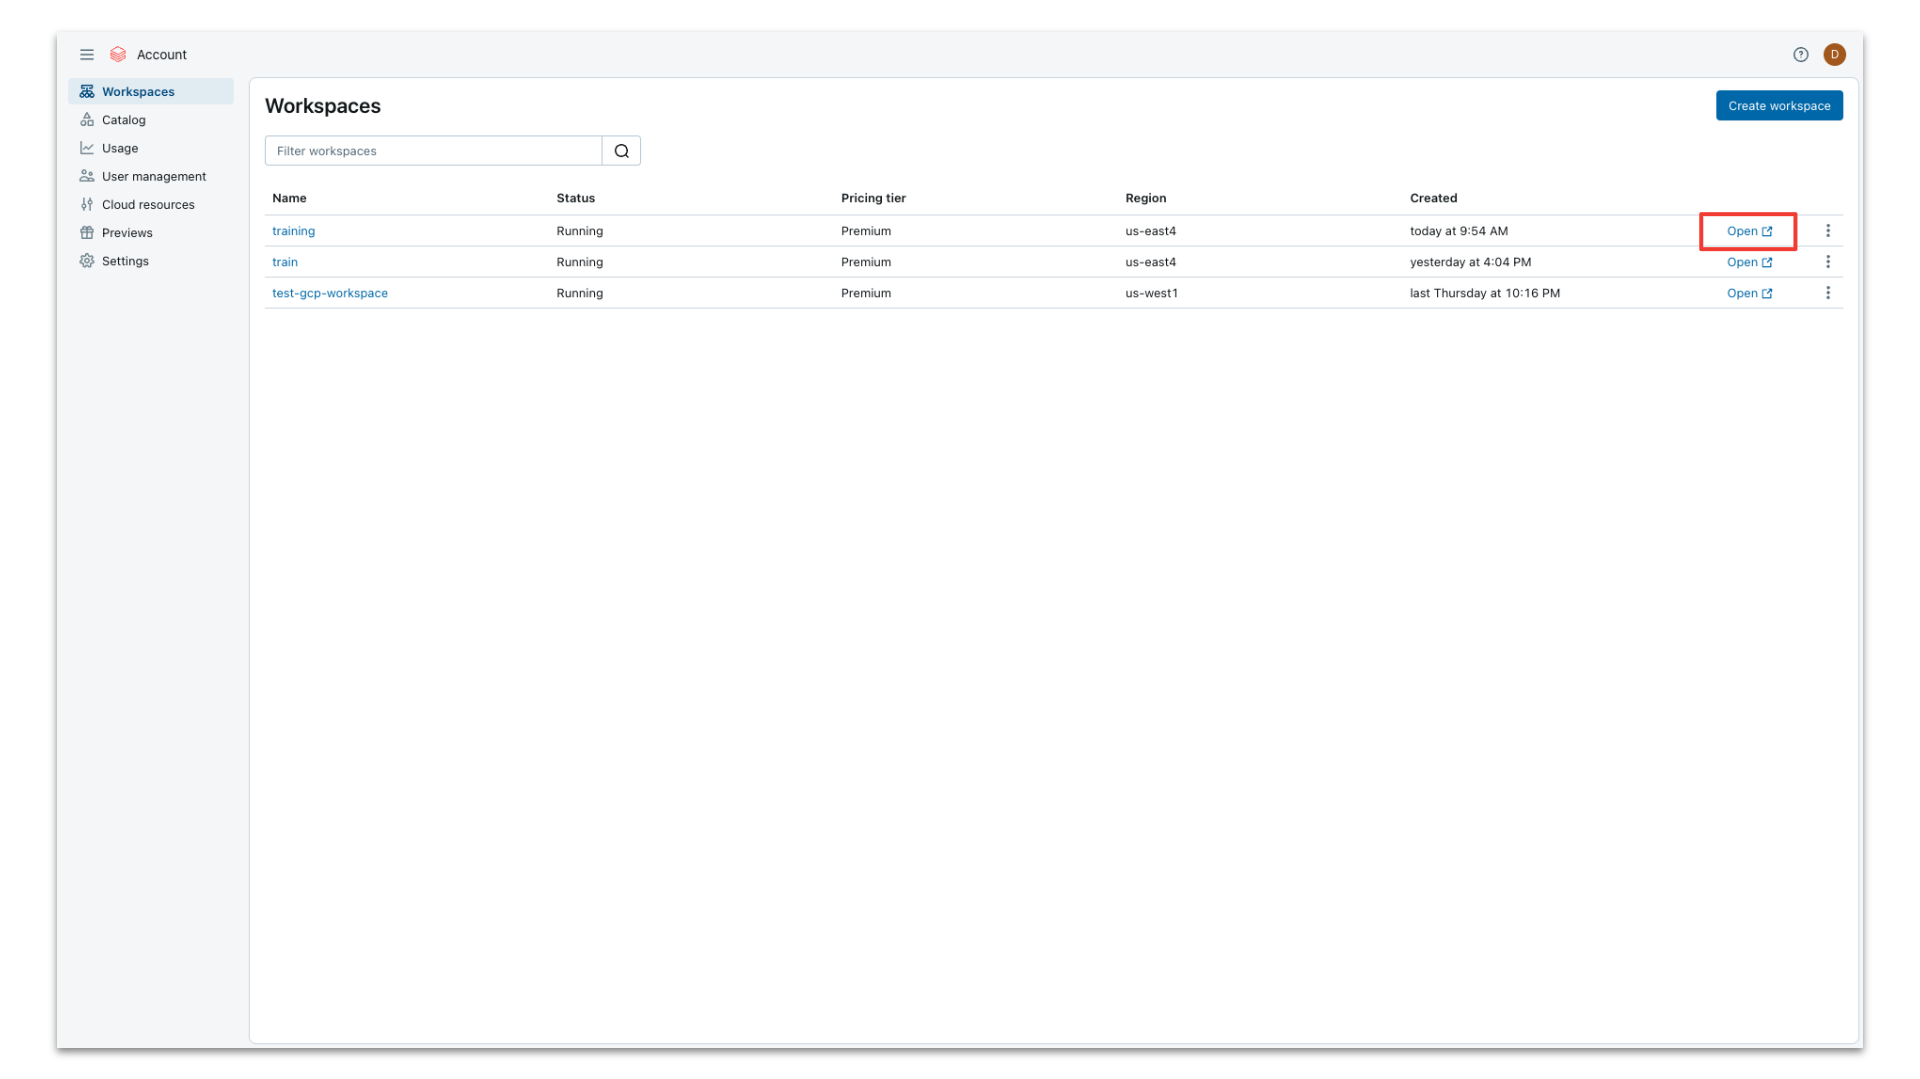The width and height of the screenshot is (1920, 1079).
Task: Open Usage section in sidebar
Action: point(120,148)
